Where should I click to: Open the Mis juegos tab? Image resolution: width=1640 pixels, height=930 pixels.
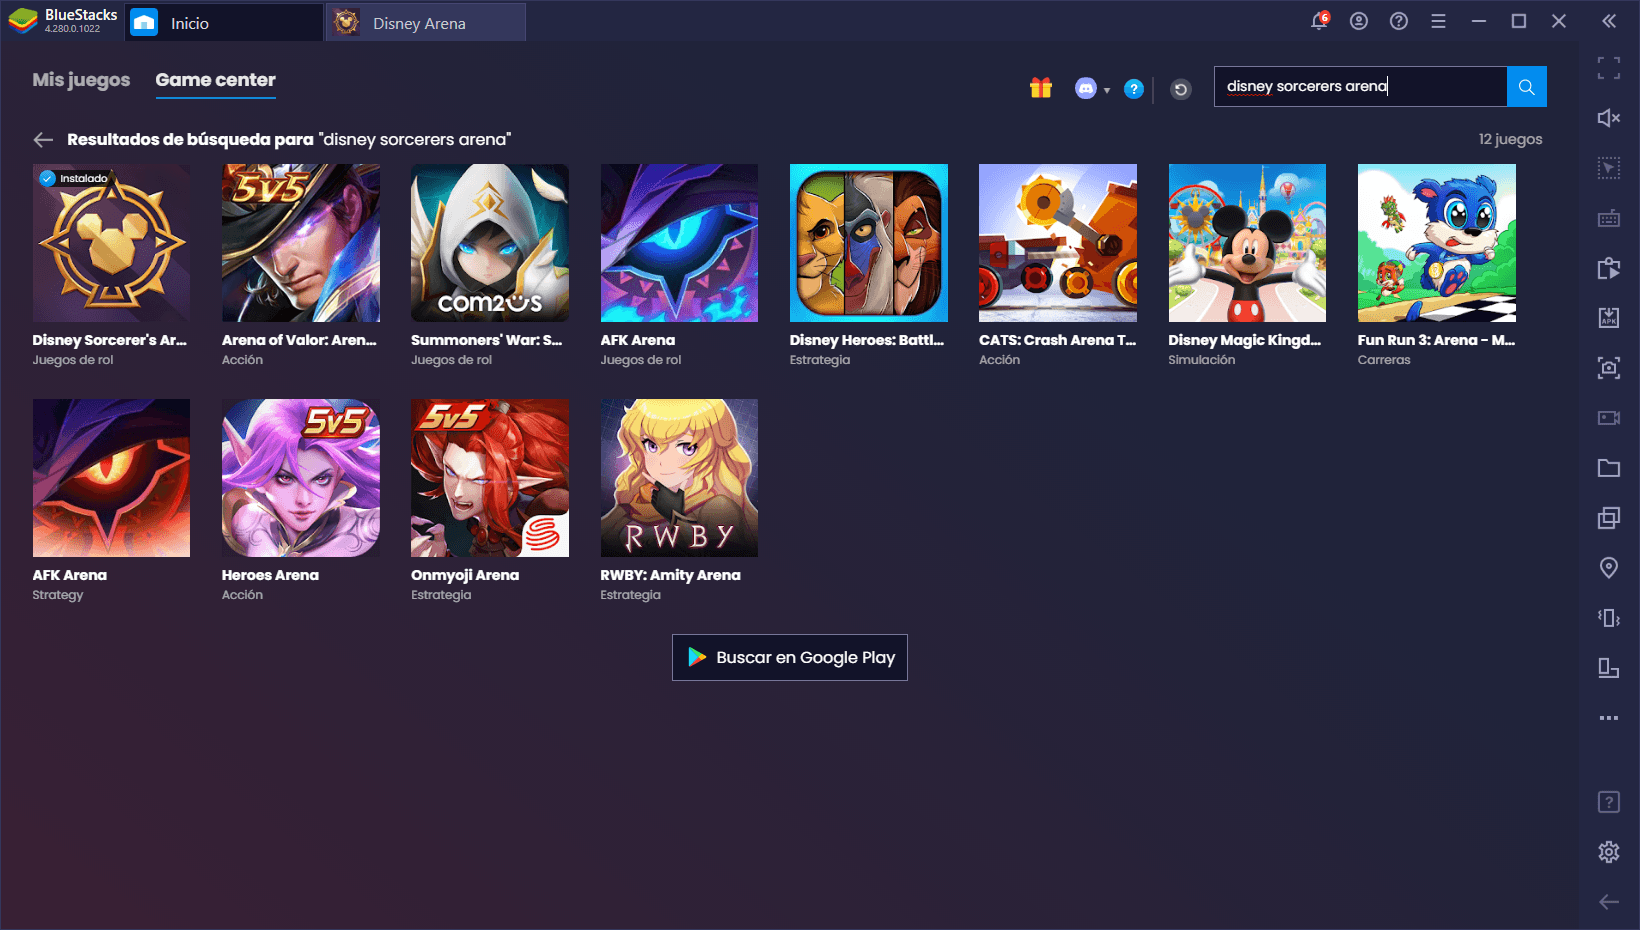tap(81, 80)
